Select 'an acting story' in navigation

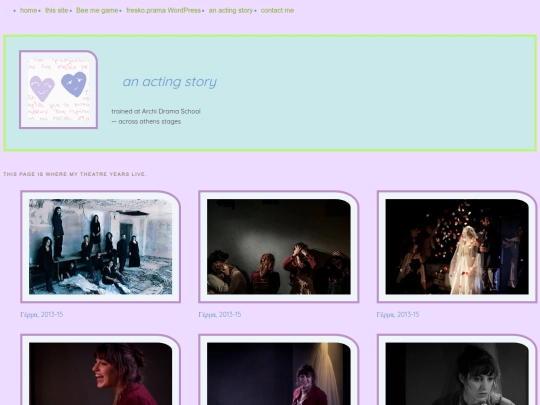[x=231, y=10]
